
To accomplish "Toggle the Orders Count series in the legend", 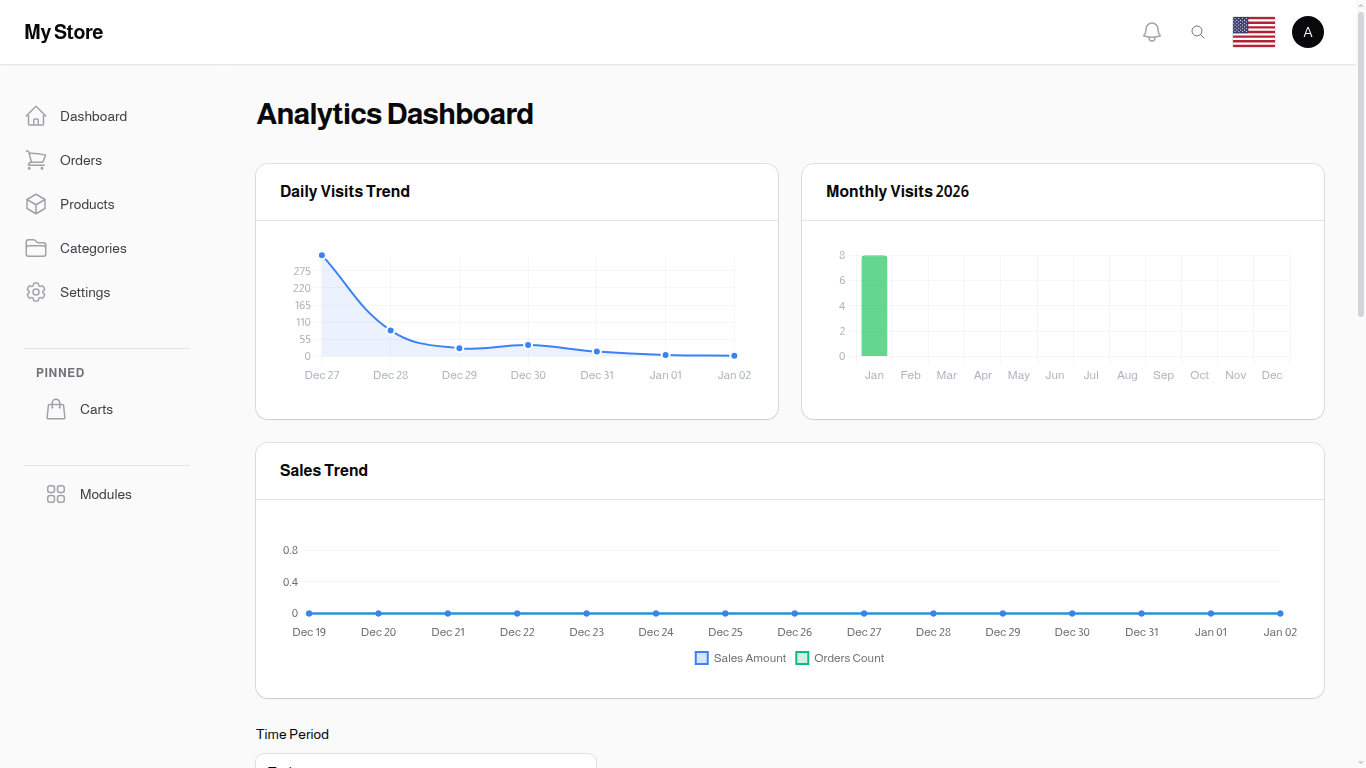I will tap(840, 657).
